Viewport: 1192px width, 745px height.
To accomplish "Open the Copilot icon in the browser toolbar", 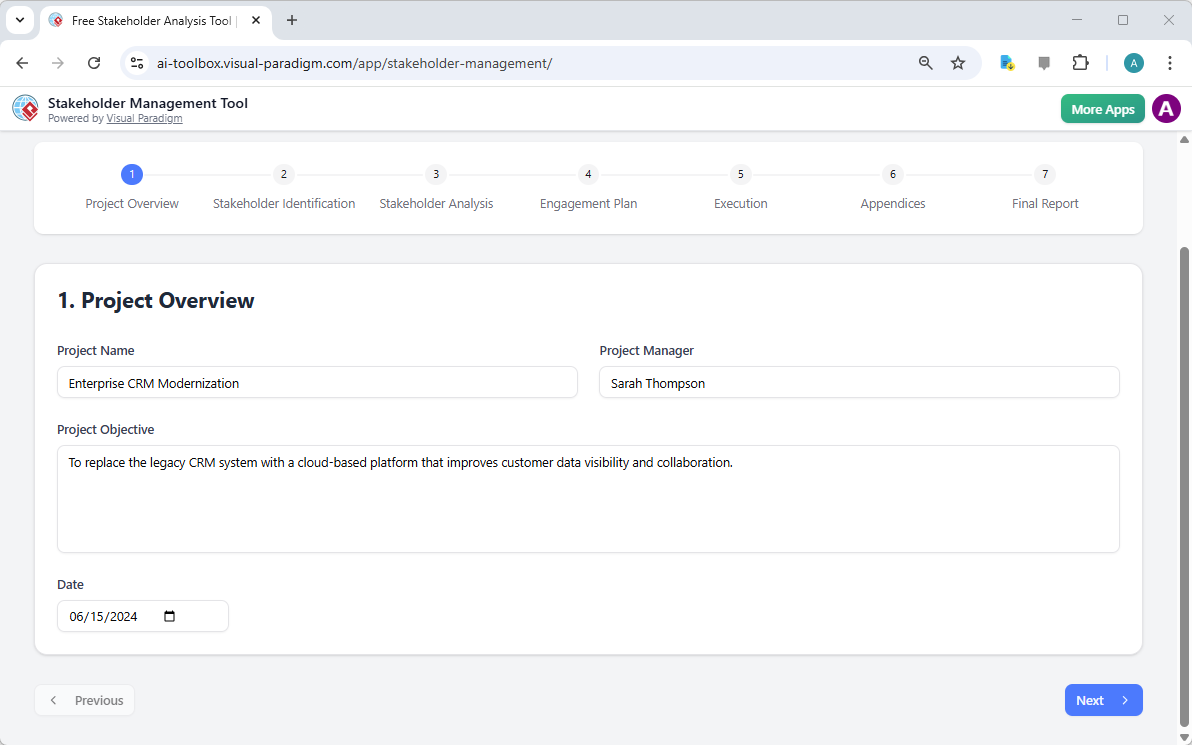I will (1006, 62).
